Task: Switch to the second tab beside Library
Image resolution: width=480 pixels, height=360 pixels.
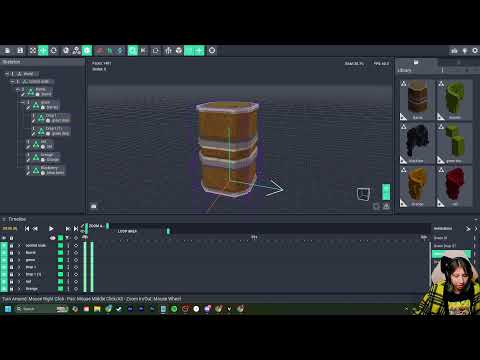Action: [x=459, y=62]
